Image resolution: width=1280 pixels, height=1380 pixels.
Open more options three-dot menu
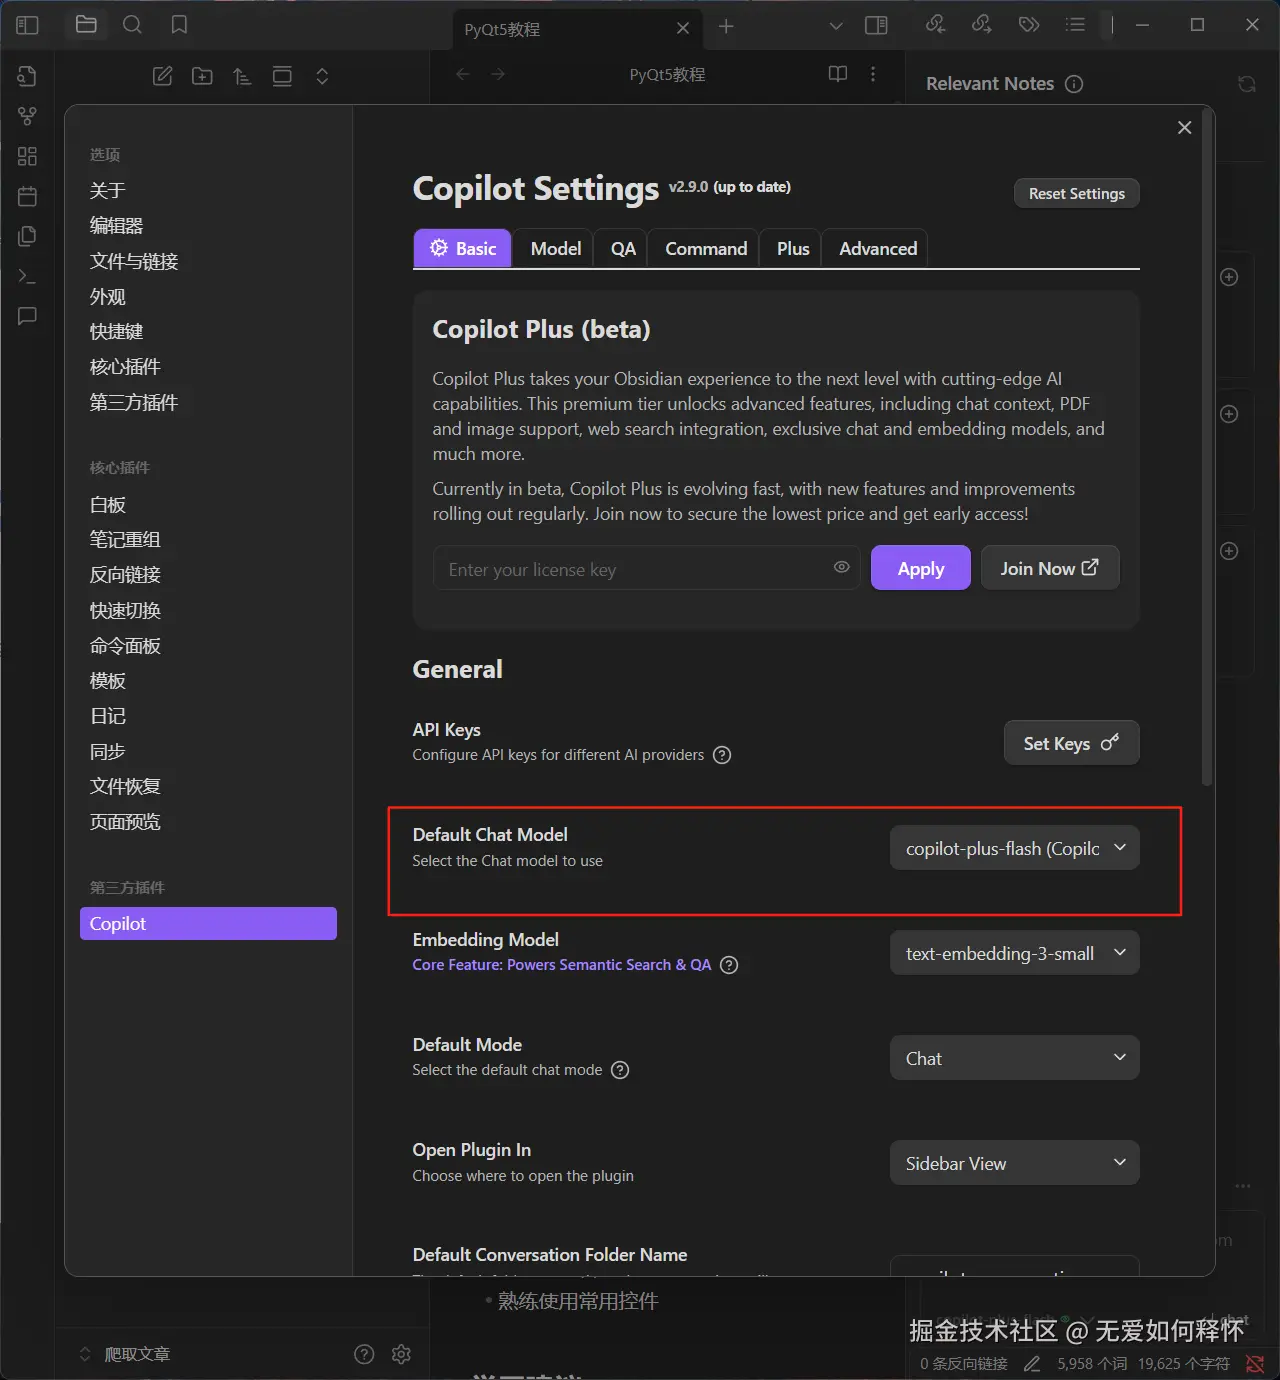[873, 74]
